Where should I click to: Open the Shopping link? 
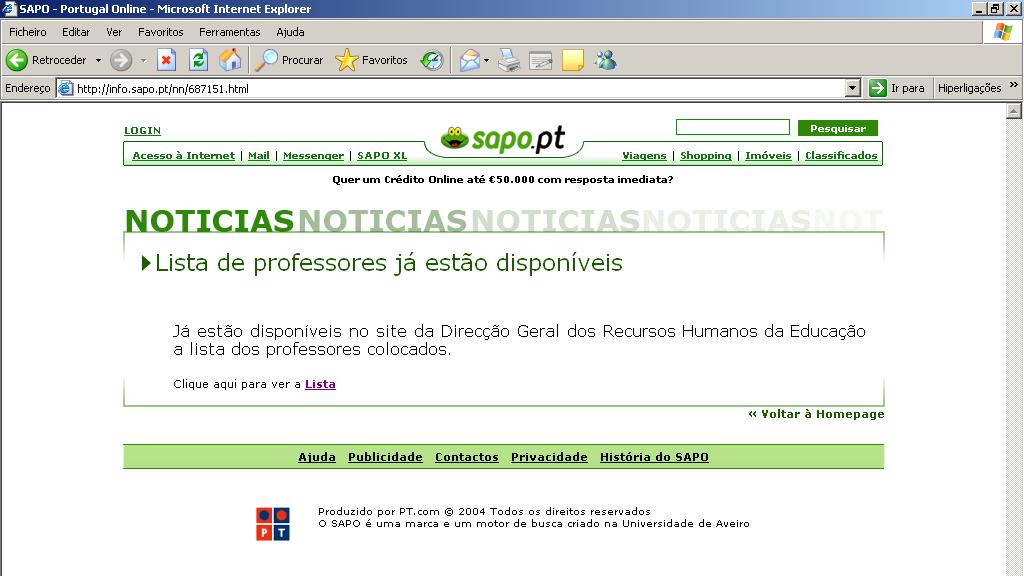706,155
